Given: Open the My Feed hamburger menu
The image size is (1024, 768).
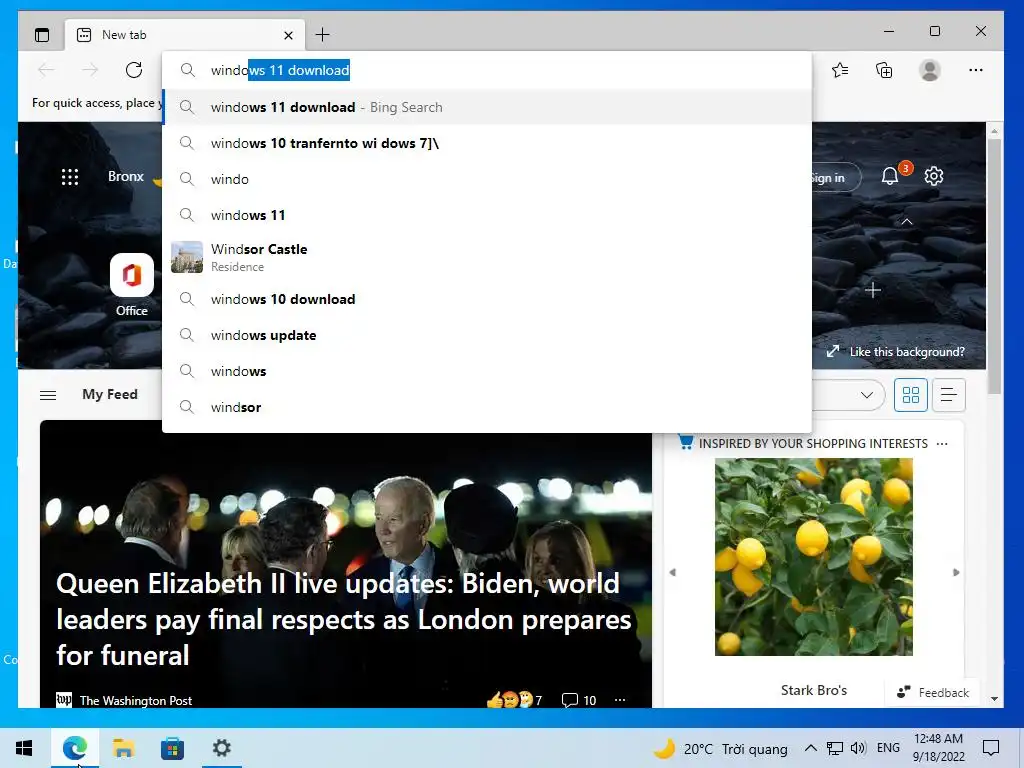Looking at the screenshot, I should click(48, 395).
